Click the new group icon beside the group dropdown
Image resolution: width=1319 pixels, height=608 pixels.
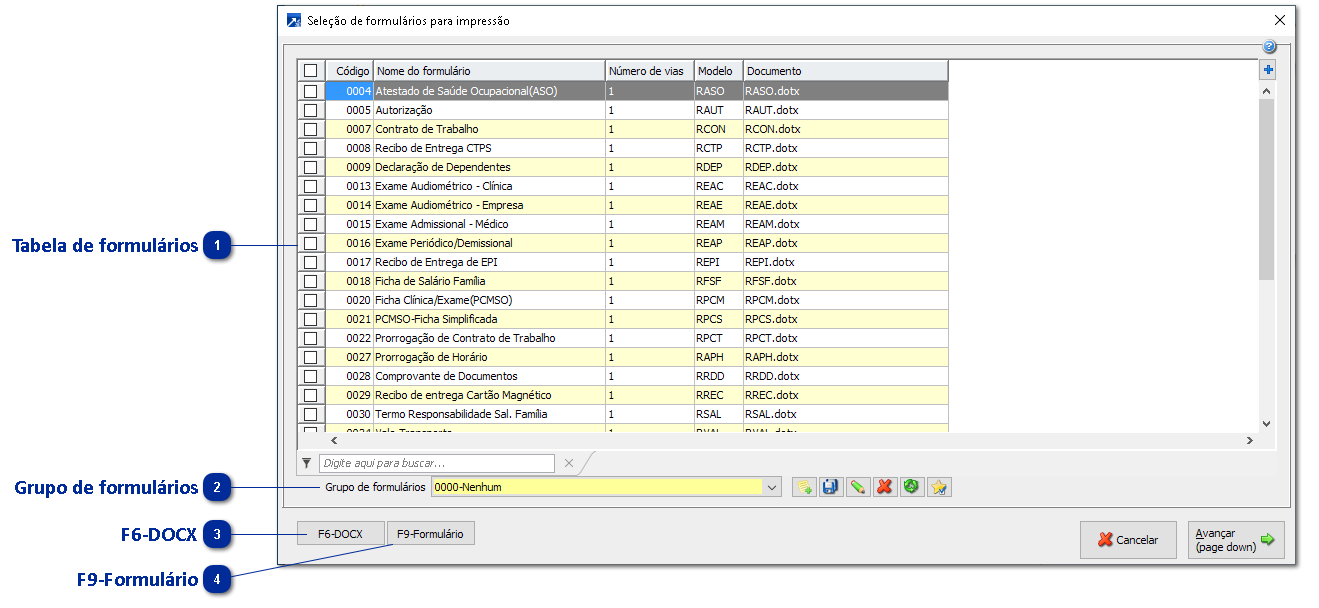803,487
